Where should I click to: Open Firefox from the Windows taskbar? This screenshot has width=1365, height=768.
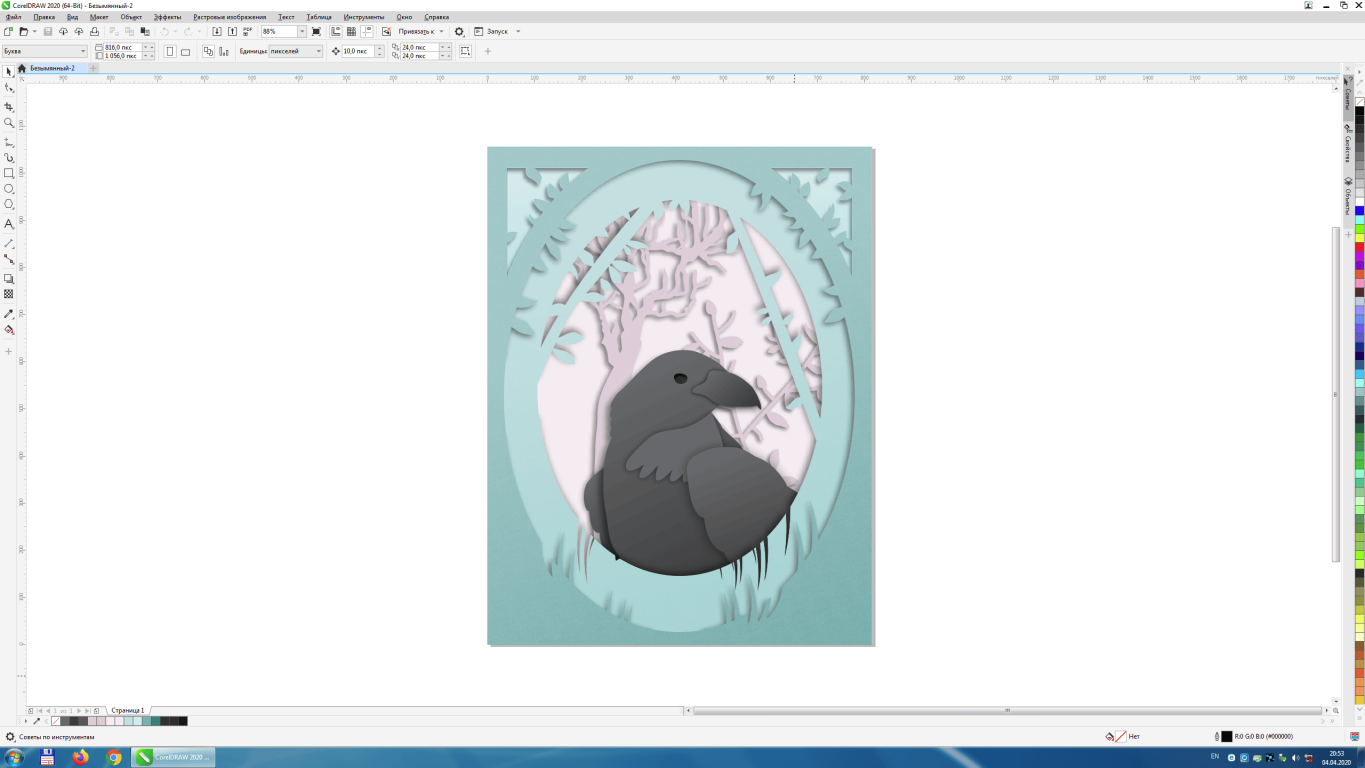point(81,758)
